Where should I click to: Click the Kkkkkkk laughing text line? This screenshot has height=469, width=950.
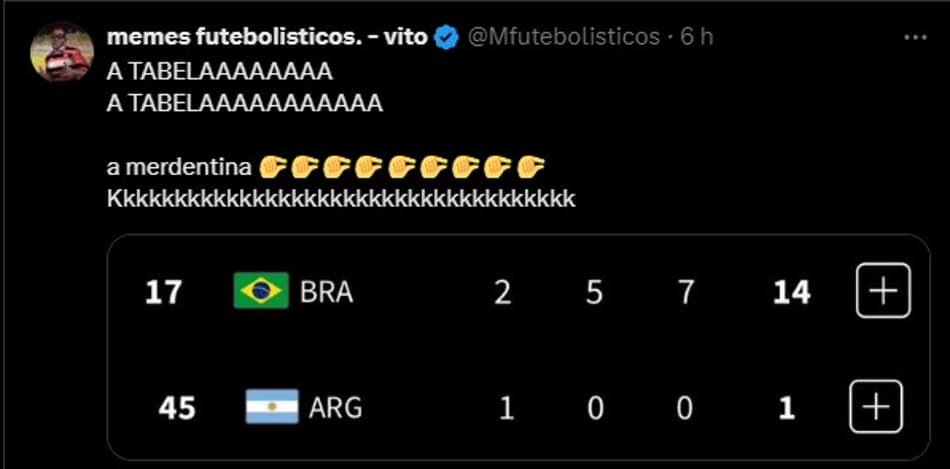click(x=340, y=199)
